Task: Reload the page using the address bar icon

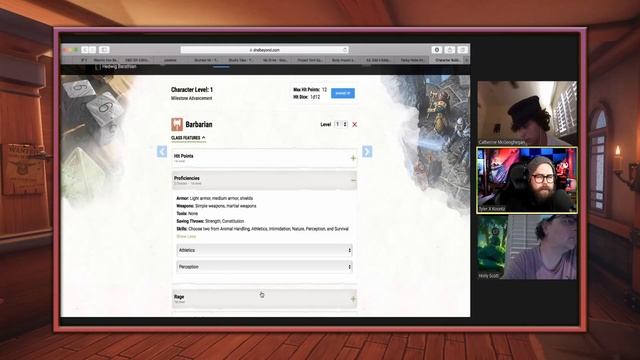Action: pyautogui.click(x=344, y=50)
